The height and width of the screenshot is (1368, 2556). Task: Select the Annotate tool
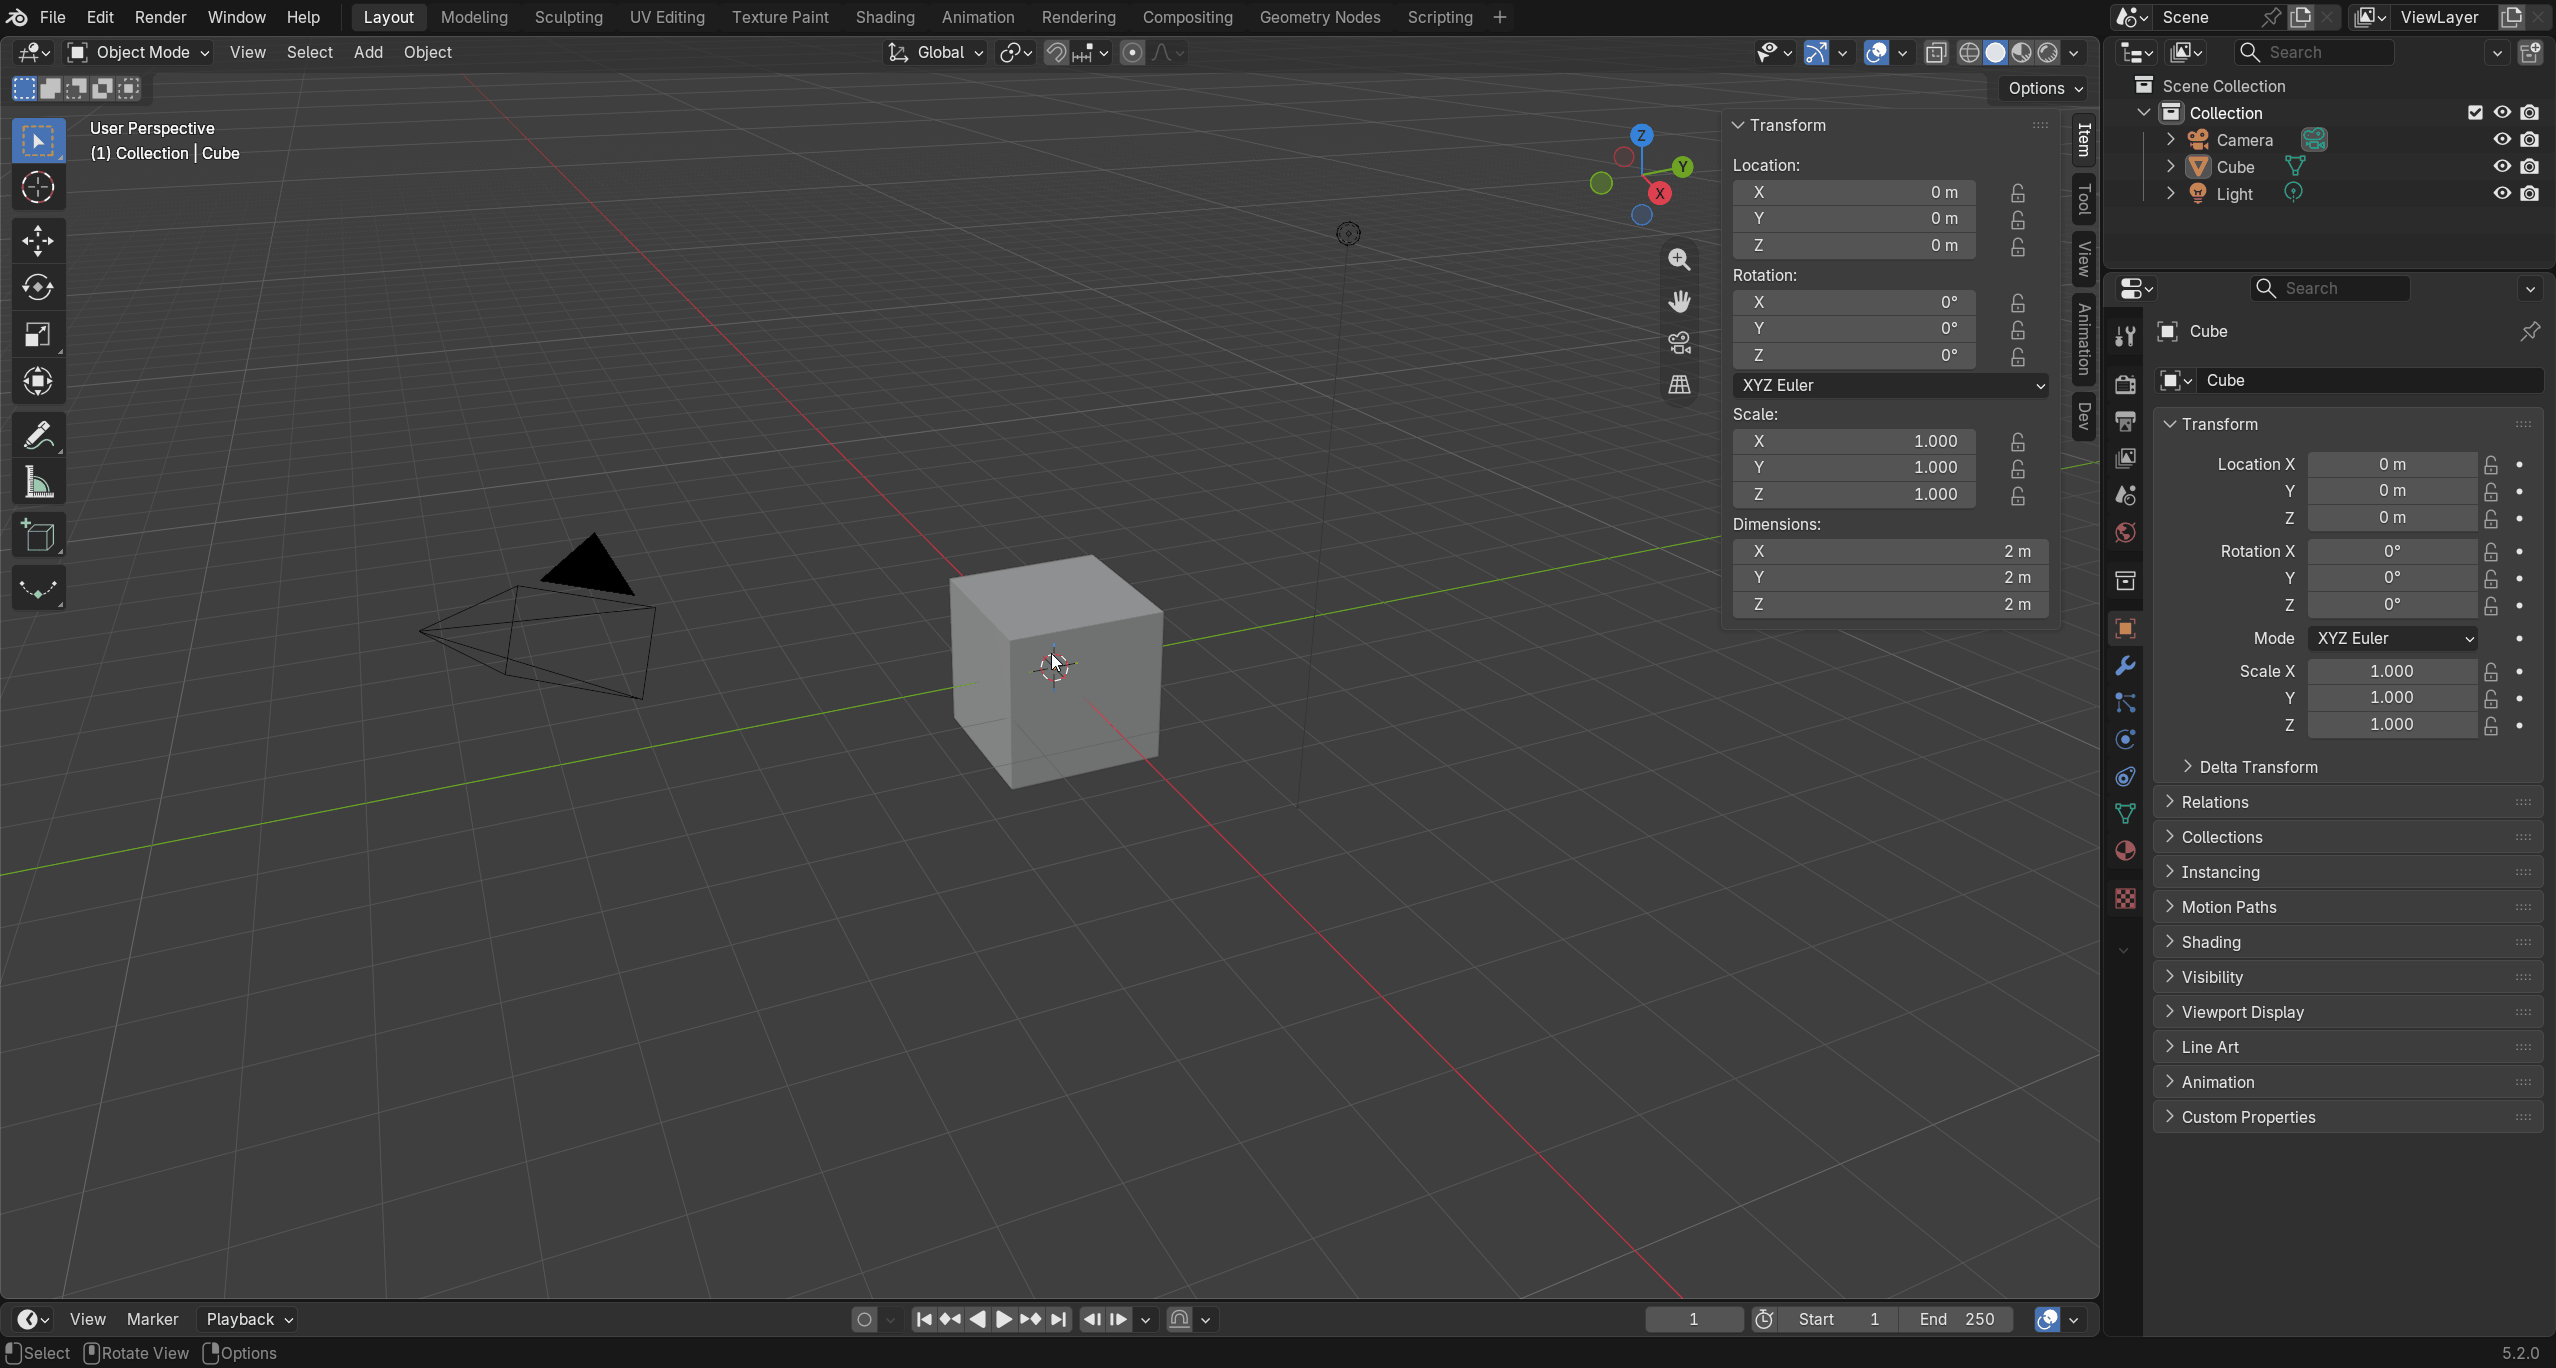click(38, 436)
